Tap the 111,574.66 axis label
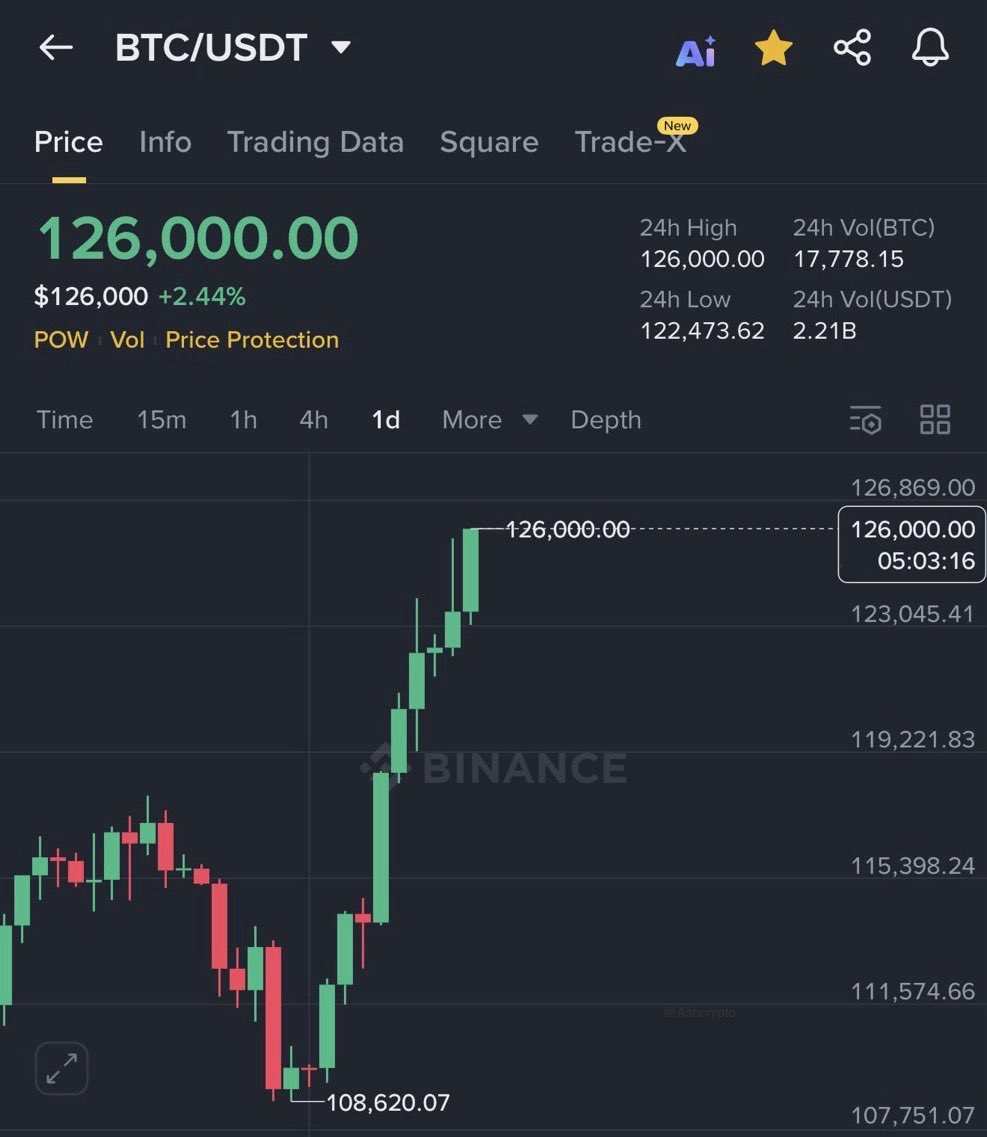This screenshot has height=1137, width=987. [x=912, y=991]
